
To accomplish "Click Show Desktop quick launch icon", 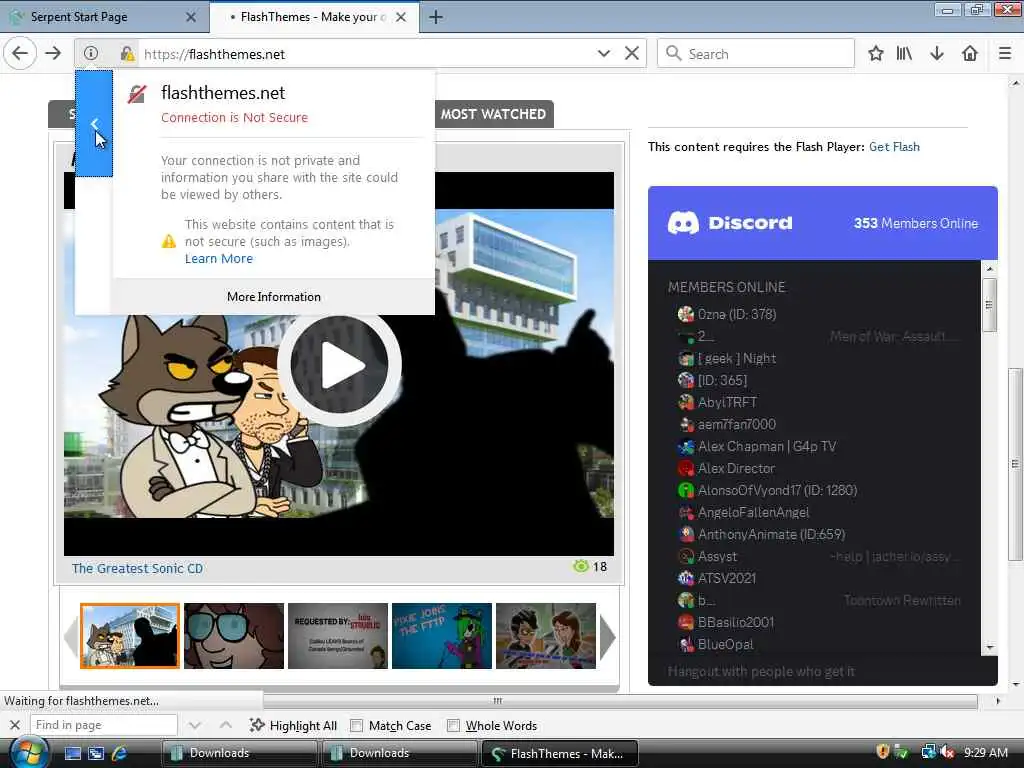I will pyautogui.click(x=72, y=753).
